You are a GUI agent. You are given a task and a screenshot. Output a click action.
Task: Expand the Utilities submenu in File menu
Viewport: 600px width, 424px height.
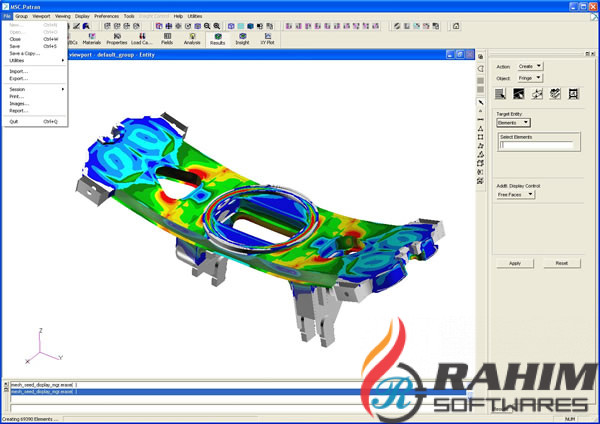click(x=36, y=60)
